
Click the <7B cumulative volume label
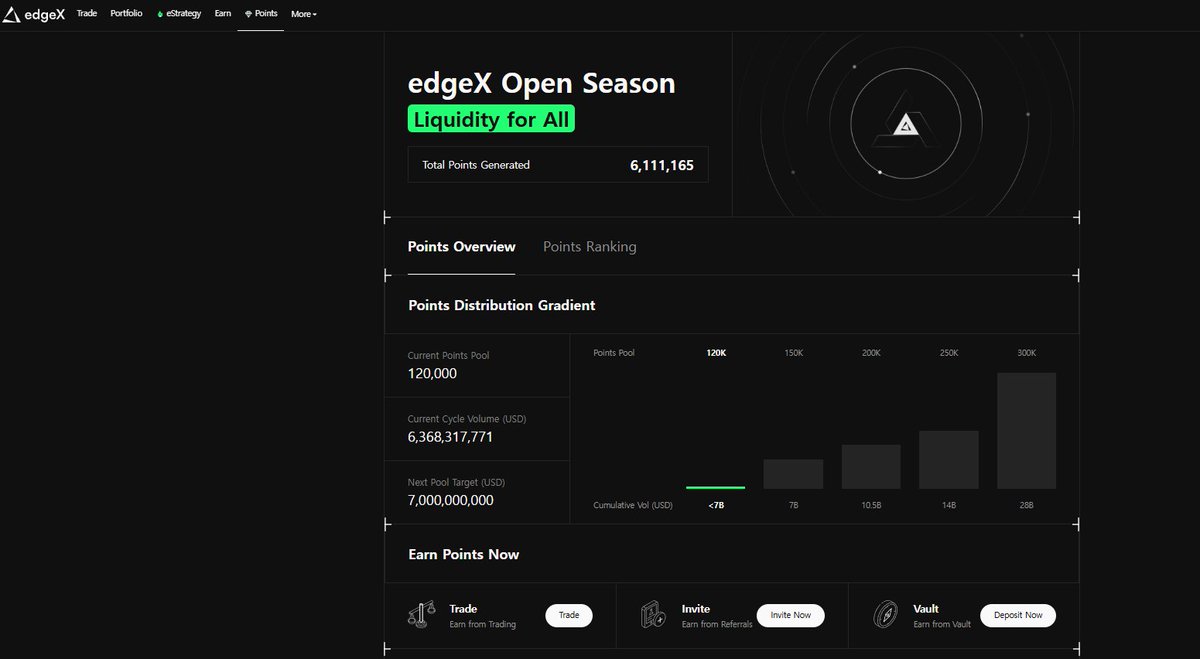click(716, 505)
